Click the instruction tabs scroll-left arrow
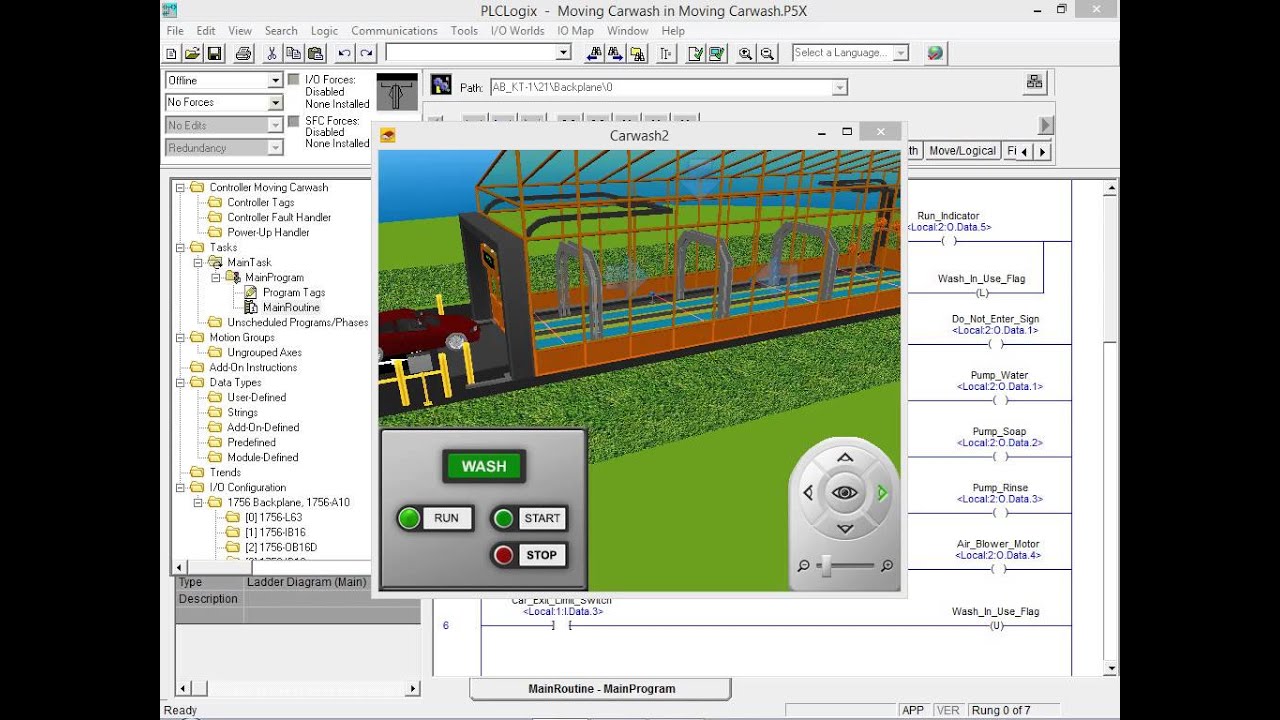 [1024, 152]
